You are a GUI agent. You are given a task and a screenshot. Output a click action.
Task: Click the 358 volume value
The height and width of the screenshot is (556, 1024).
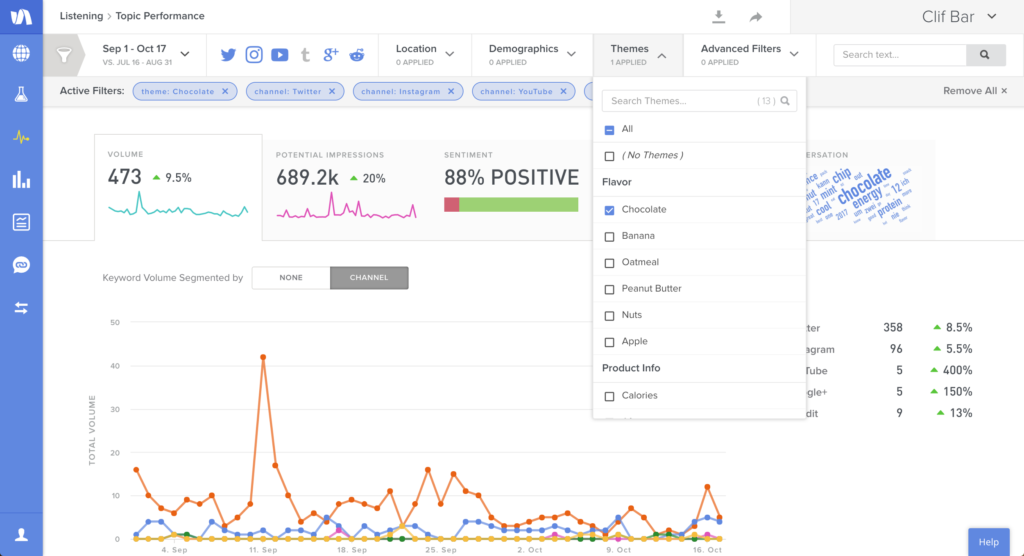click(x=893, y=327)
